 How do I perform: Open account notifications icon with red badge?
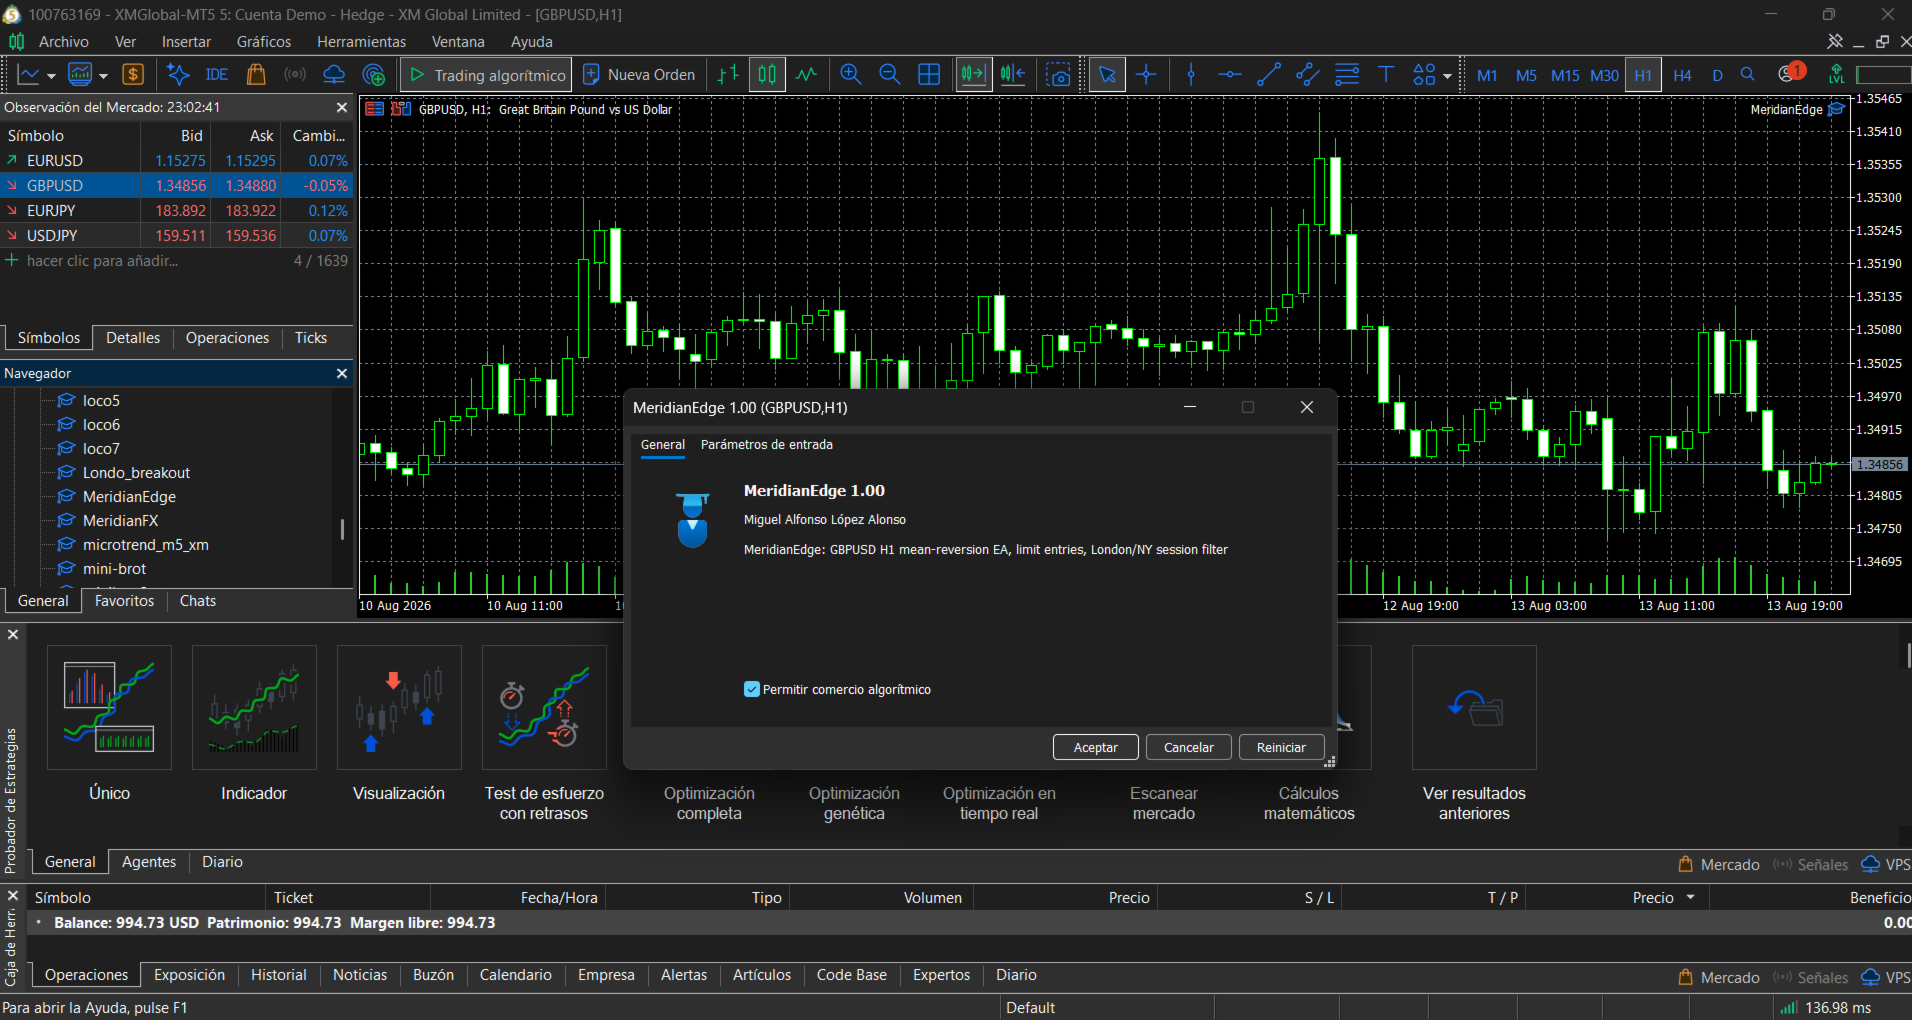[x=1790, y=73]
